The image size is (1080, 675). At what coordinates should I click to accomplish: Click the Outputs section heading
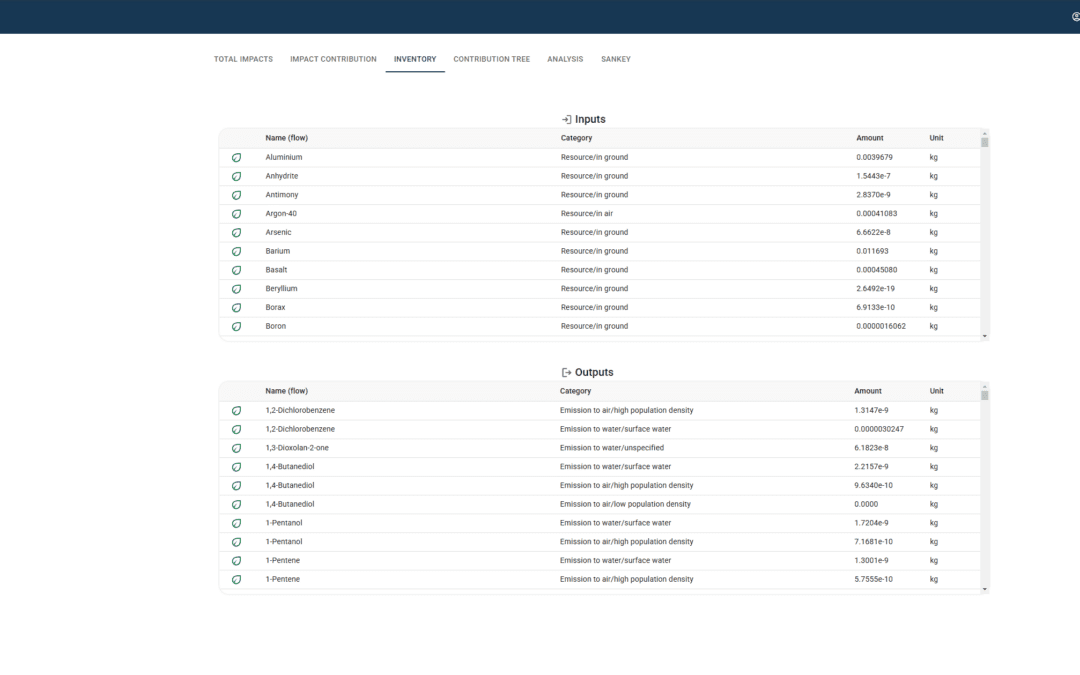594,373
